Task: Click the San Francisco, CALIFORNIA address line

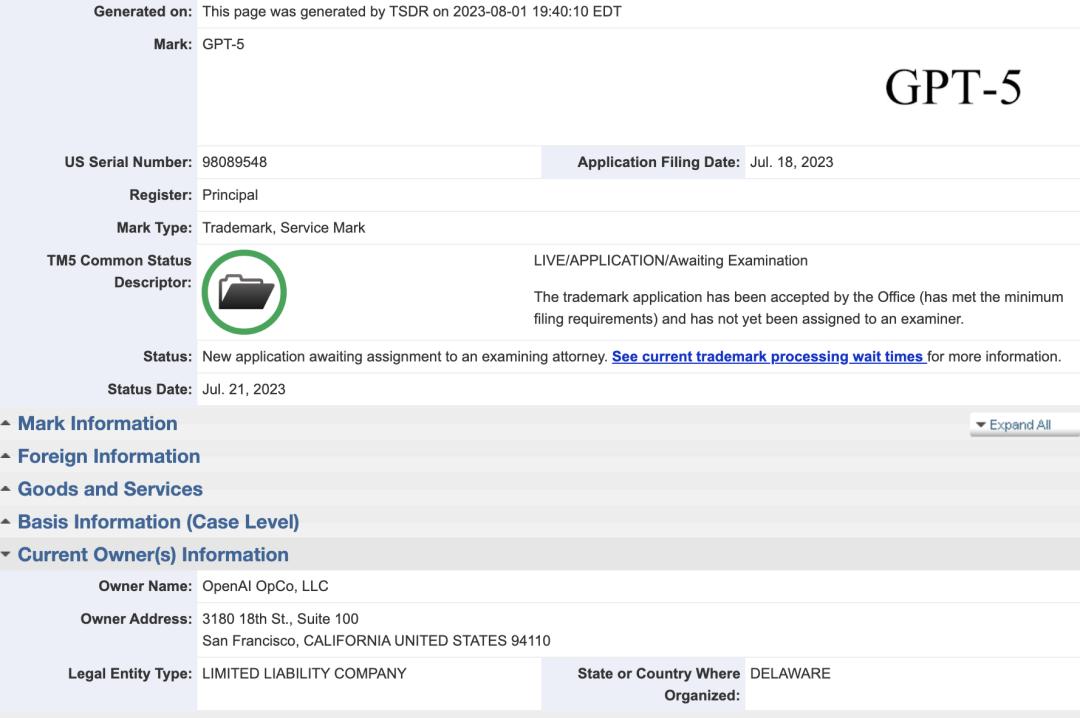Action: click(x=376, y=641)
